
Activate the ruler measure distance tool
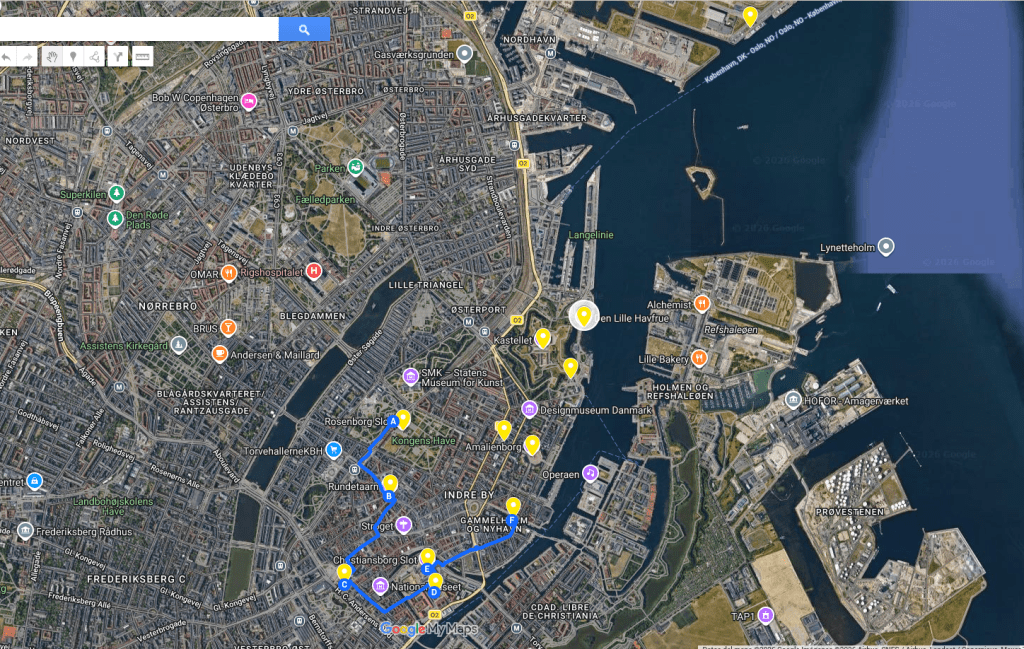point(142,57)
